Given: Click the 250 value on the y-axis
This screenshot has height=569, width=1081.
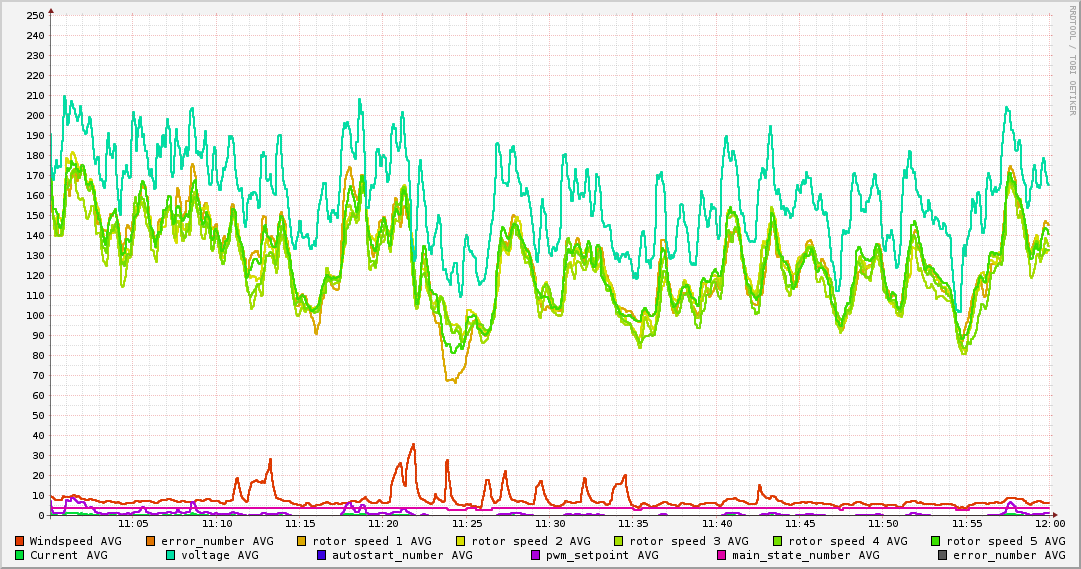Looking at the screenshot, I should point(35,16).
